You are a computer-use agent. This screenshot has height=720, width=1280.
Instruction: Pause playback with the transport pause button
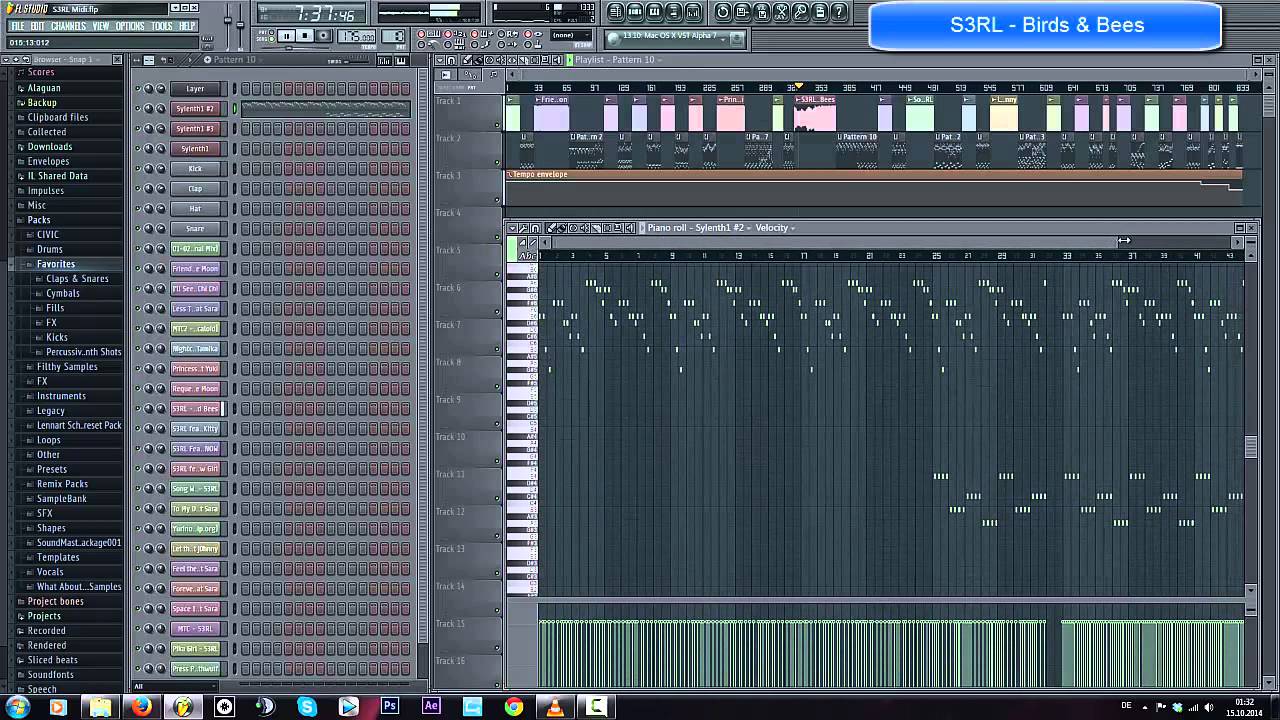pos(286,35)
